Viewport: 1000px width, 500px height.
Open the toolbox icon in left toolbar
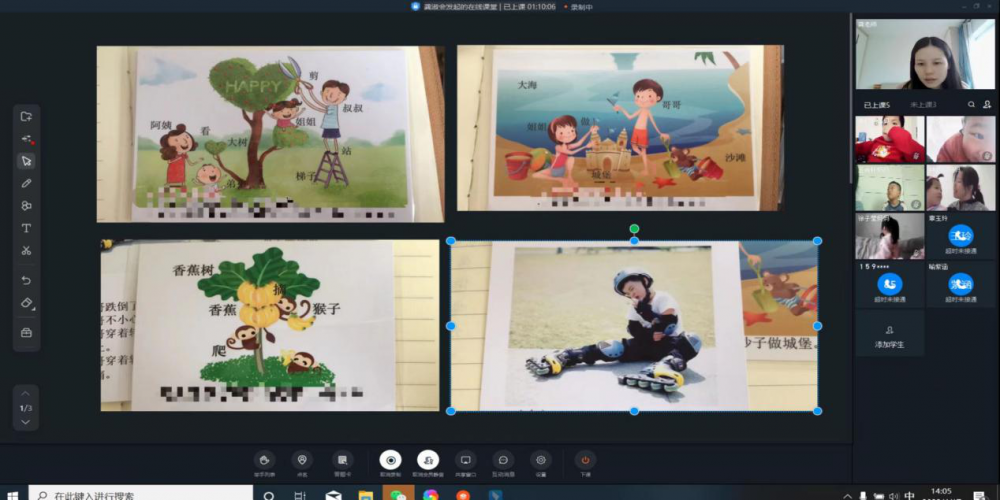click(x=26, y=332)
